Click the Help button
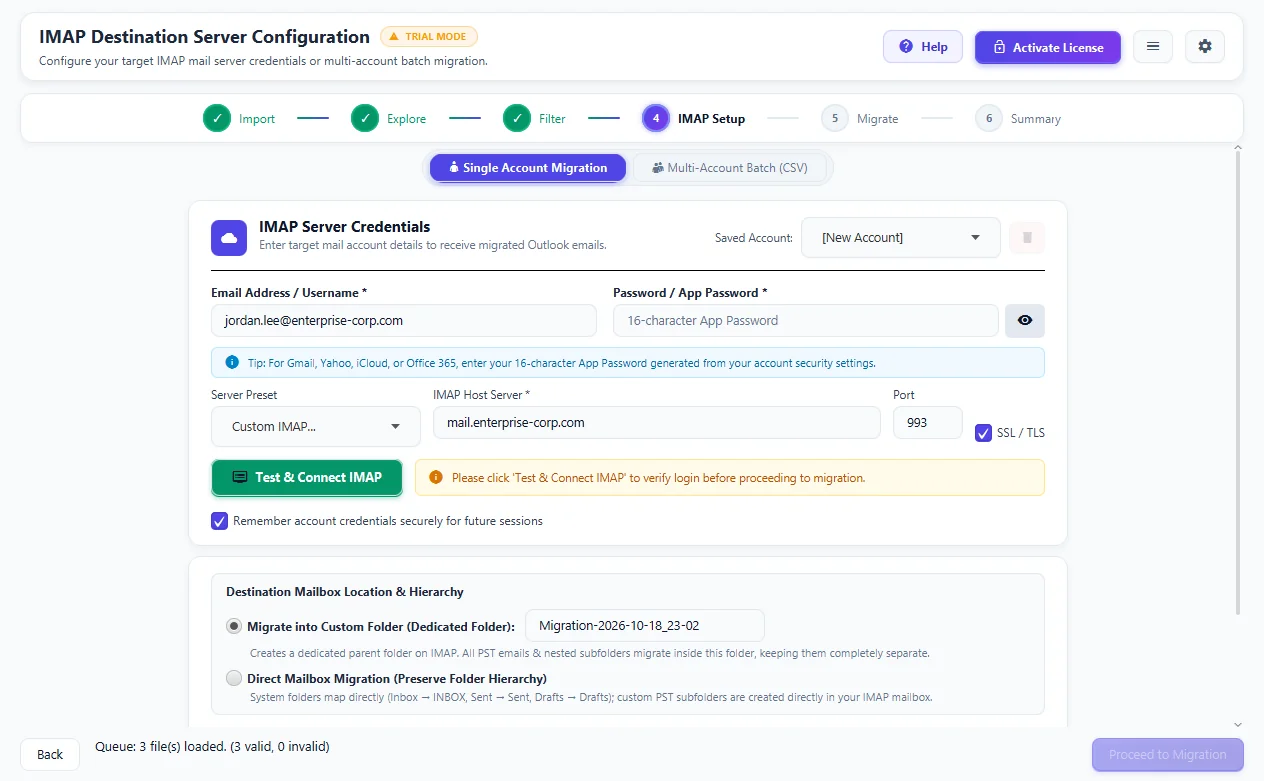The width and height of the screenshot is (1264, 781). point(923,47)
